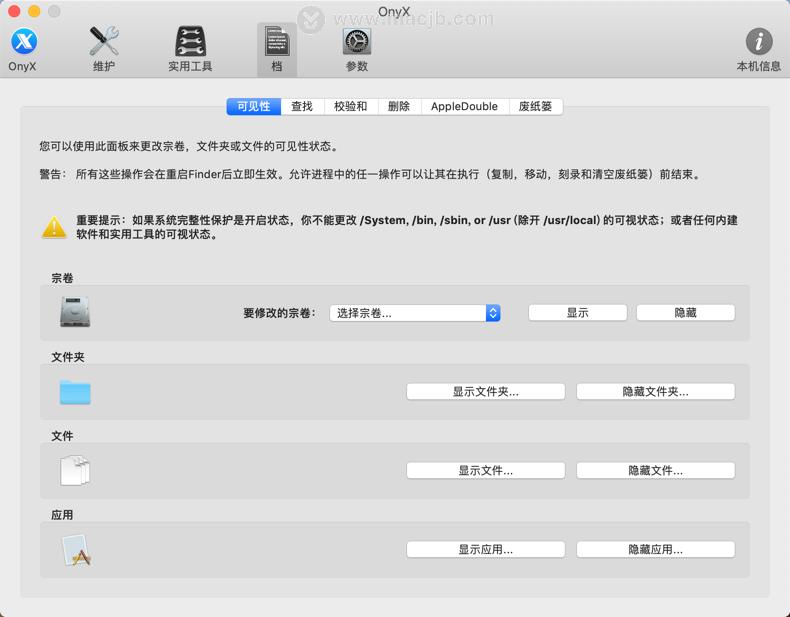Switch to the 删除 tab
Image resolution: width=790 pixels, height=617 pixels.
point(399,106)
